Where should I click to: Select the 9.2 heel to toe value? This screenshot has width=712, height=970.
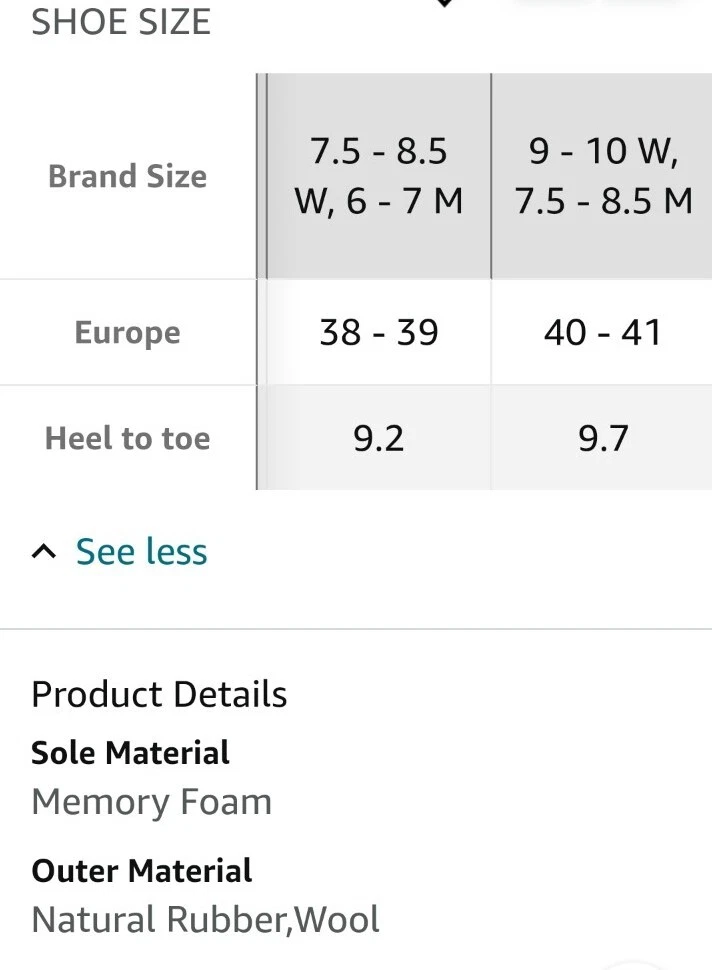(378, 438)
